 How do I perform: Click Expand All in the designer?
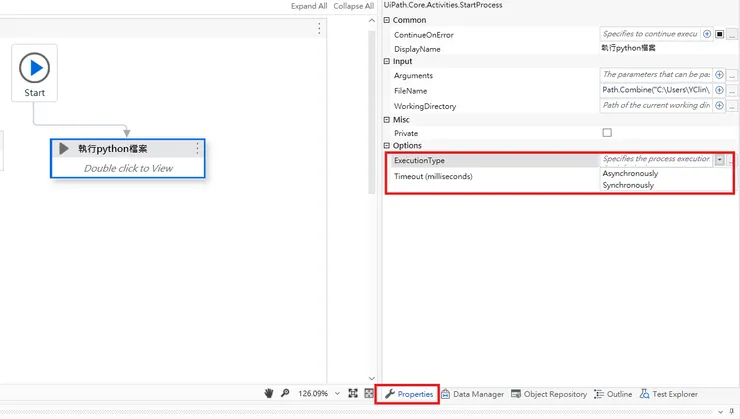(x=309, y=6)
